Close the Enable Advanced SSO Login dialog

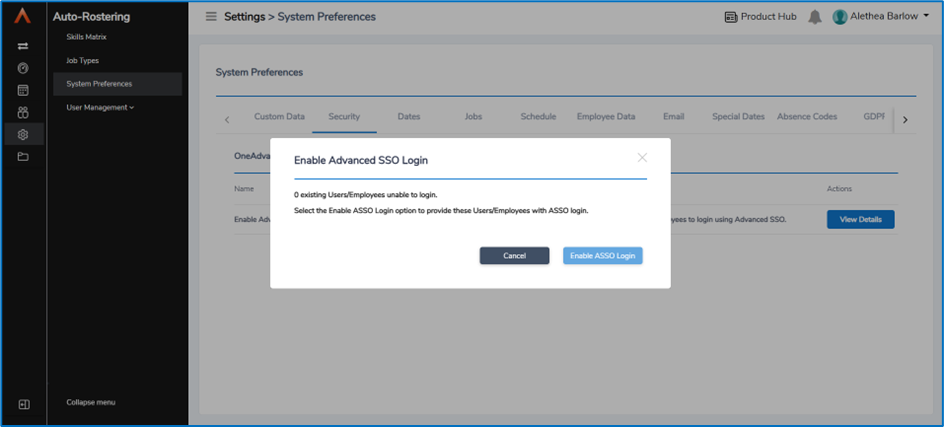[642, 158]
